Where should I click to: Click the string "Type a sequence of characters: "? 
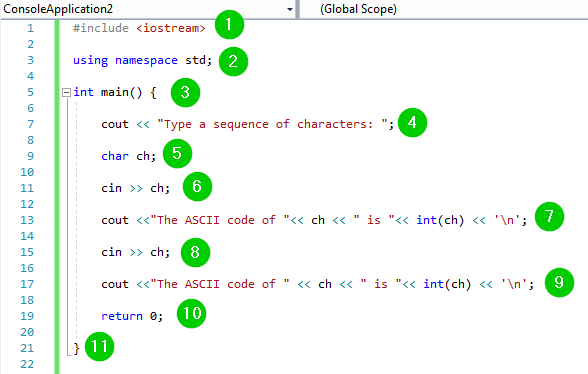272,124
